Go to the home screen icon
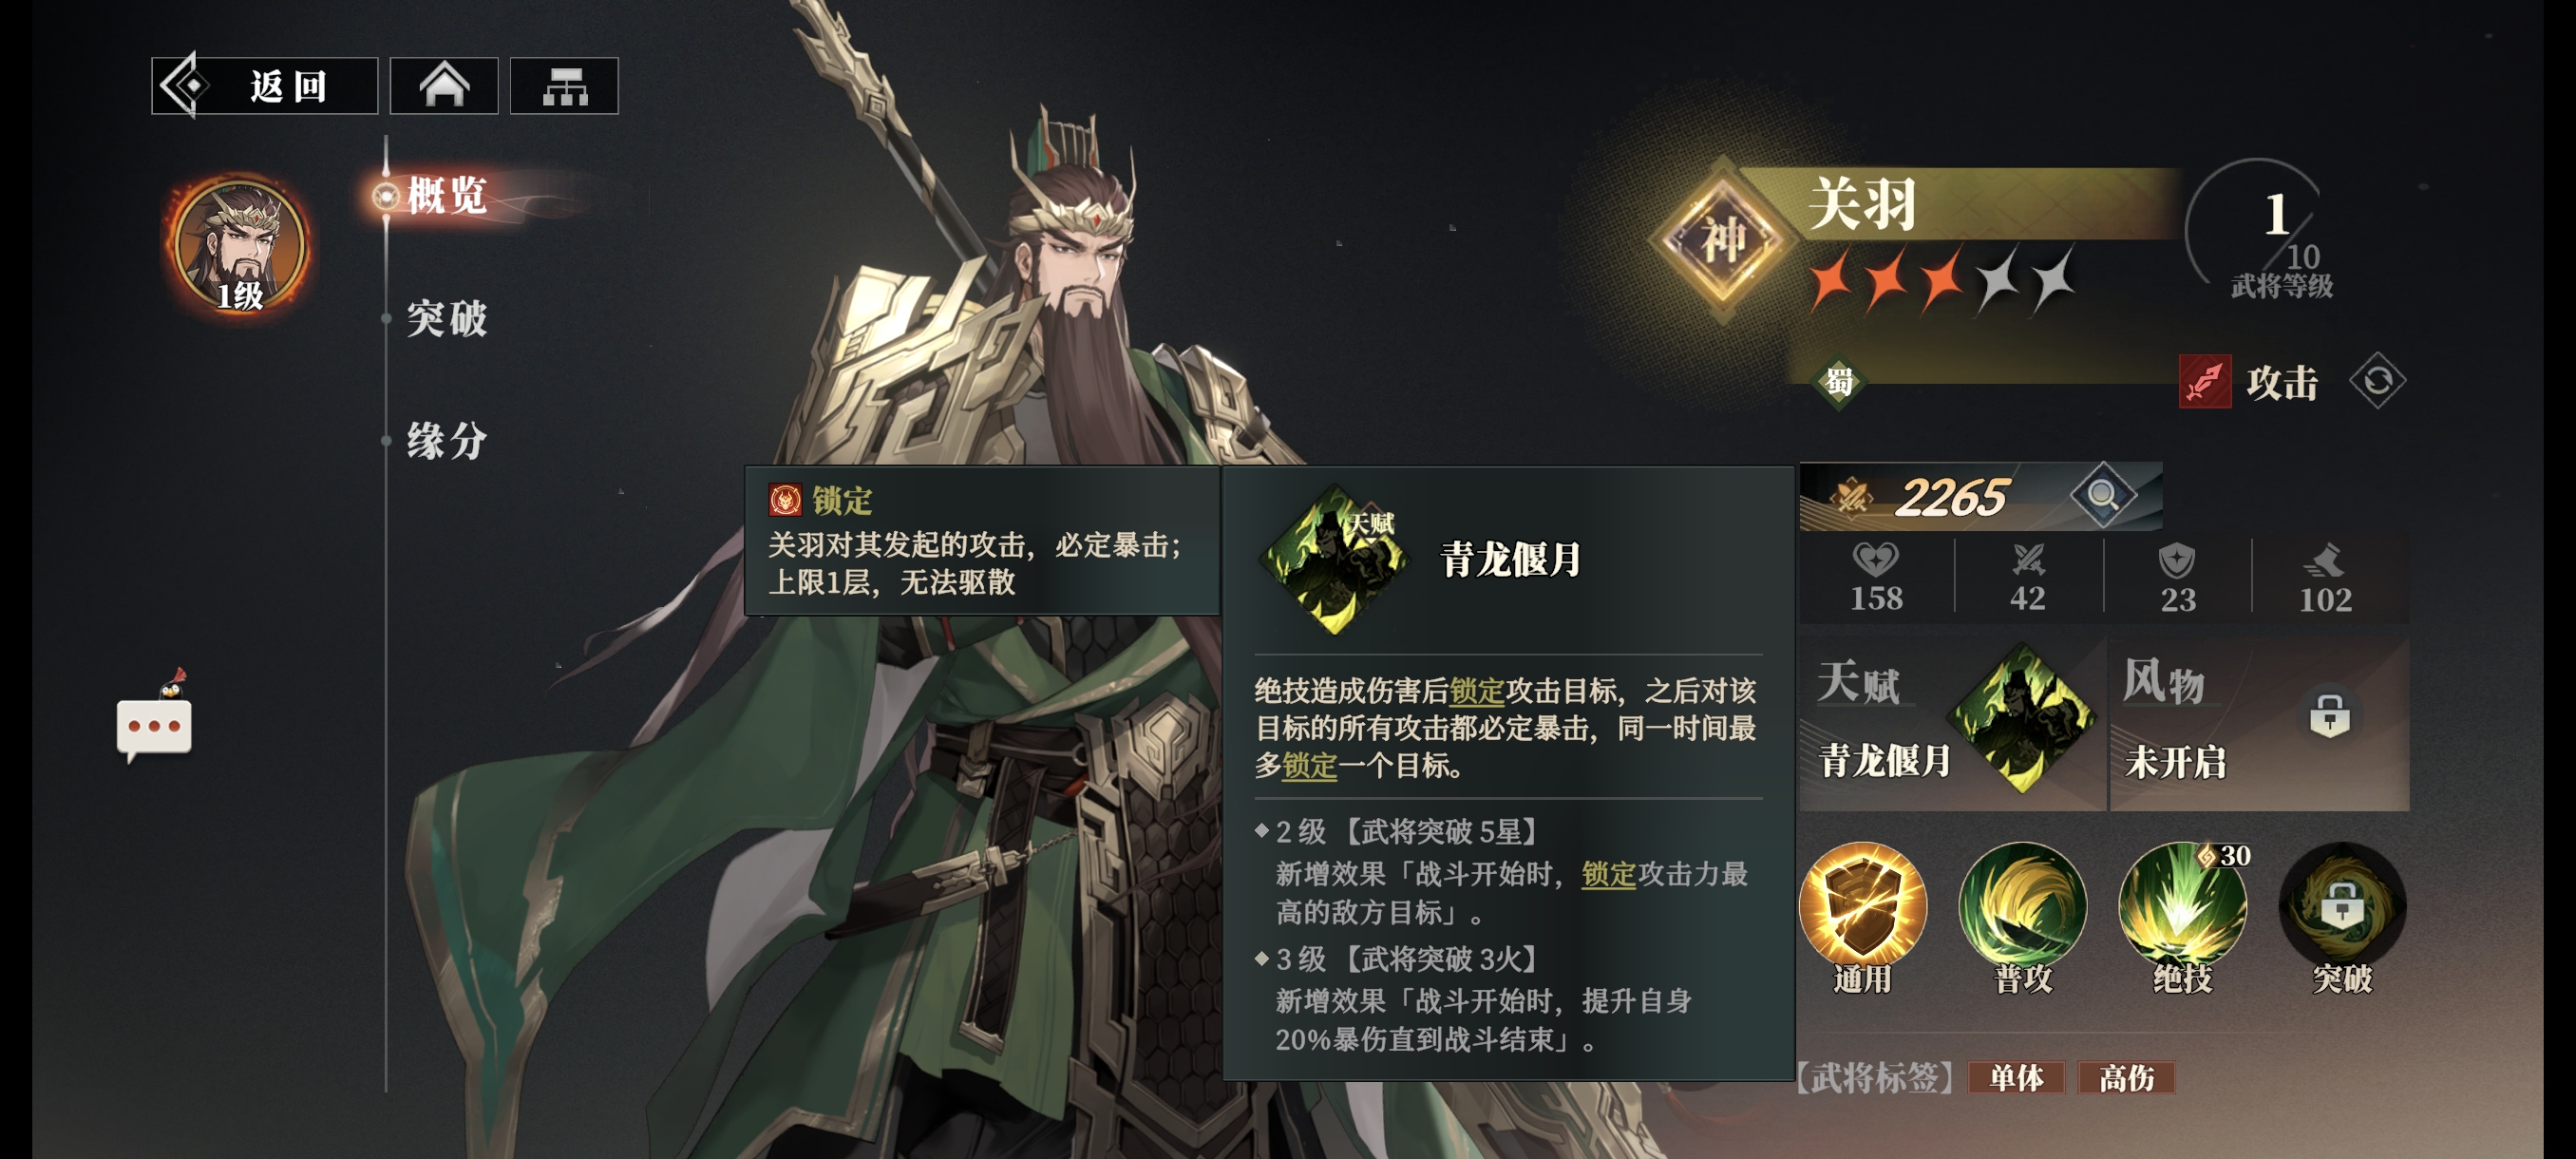This screenshot has height=1159, width=2576. point(444,86)
